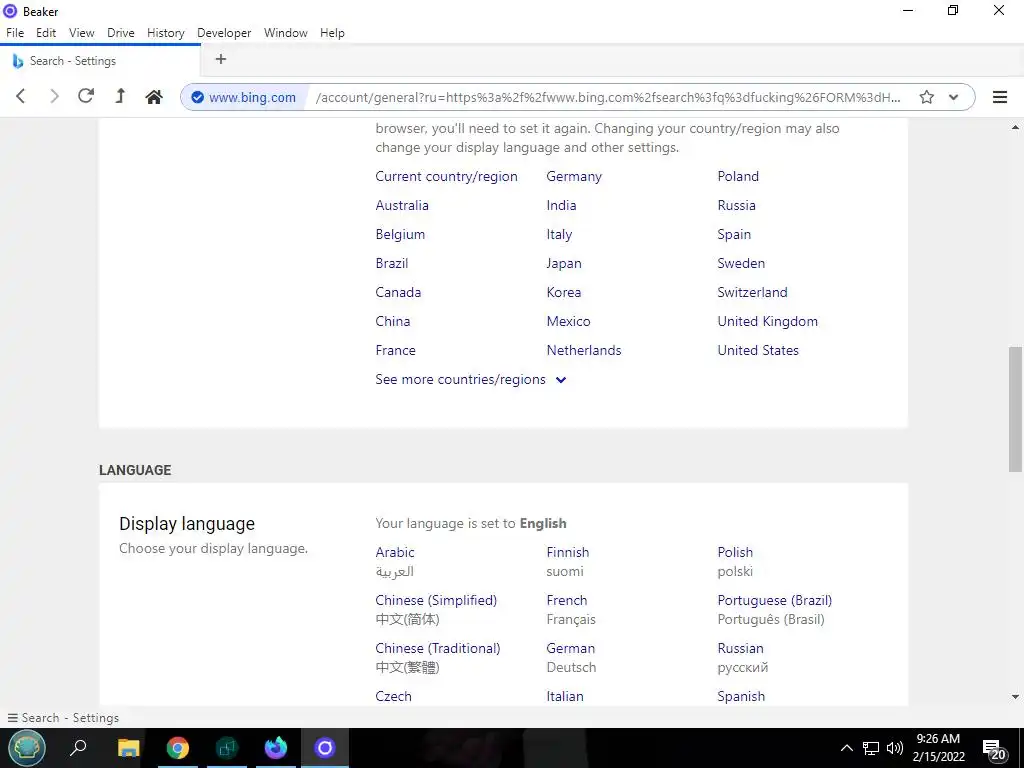
Task: Open notification center with 20 badge
Action: point(994,750)
